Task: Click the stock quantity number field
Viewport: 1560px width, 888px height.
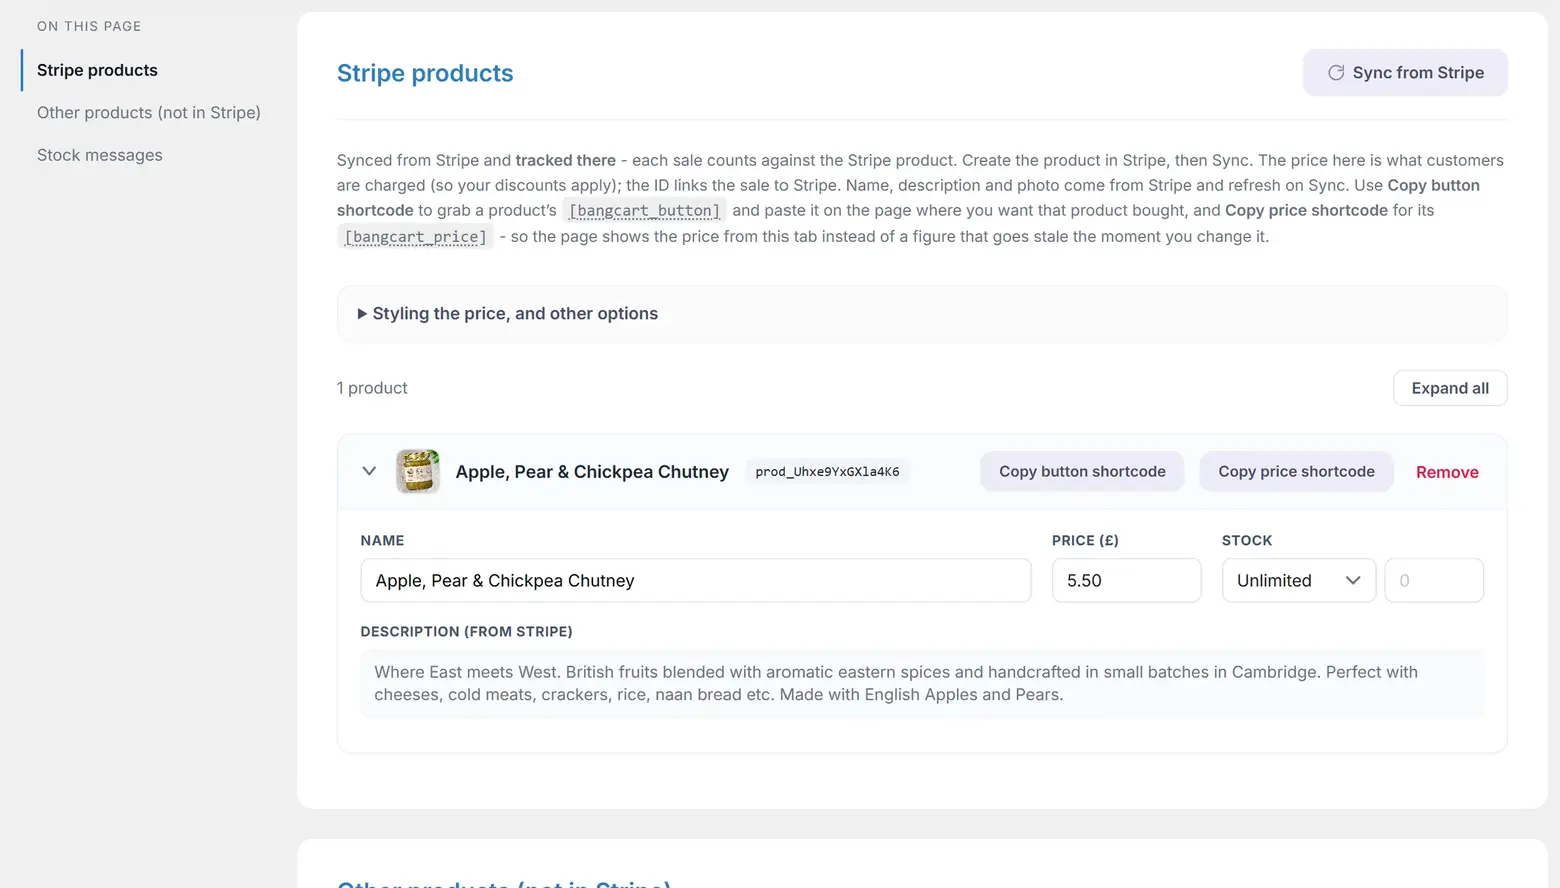Action: 1434,580
